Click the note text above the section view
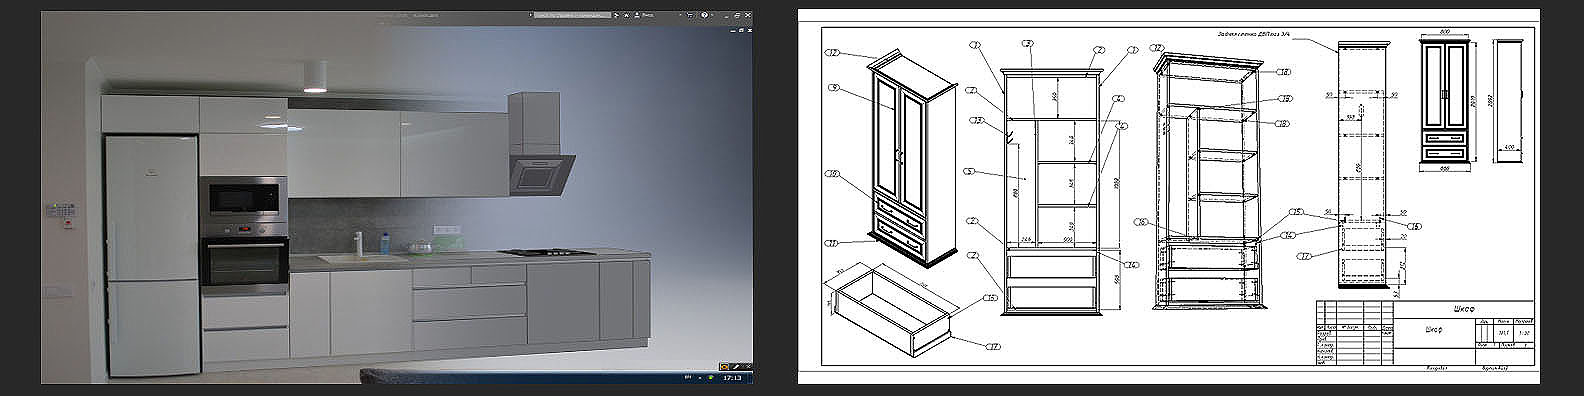Screen dimensions: 1584x396 tap(1254, 34)
